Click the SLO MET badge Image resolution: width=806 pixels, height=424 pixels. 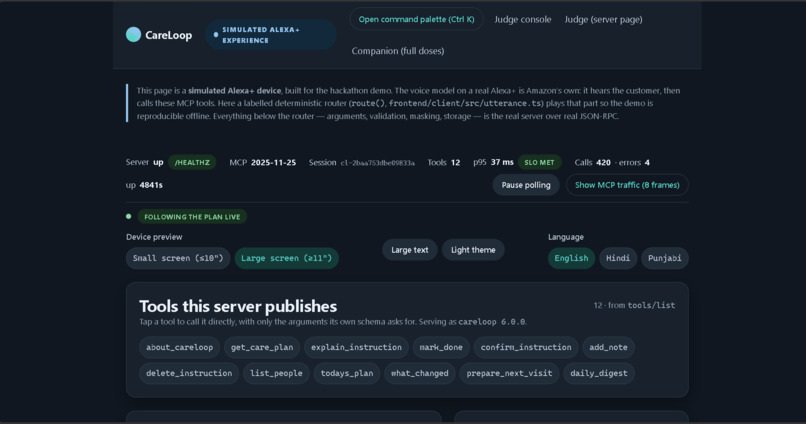tap(539, 162)
